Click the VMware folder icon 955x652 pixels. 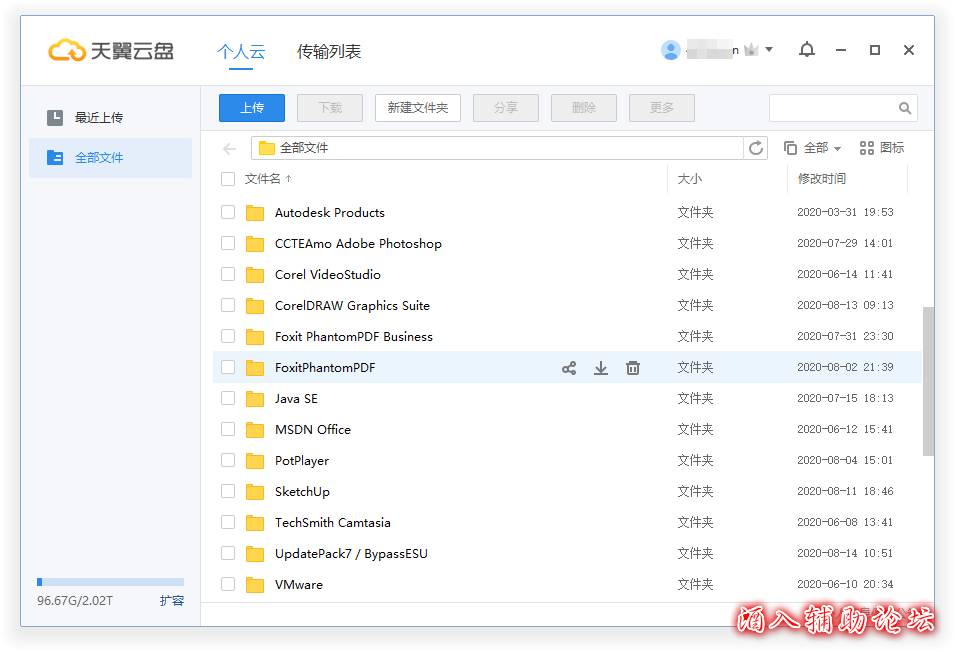pyautogui.click(x=255, y=585)
